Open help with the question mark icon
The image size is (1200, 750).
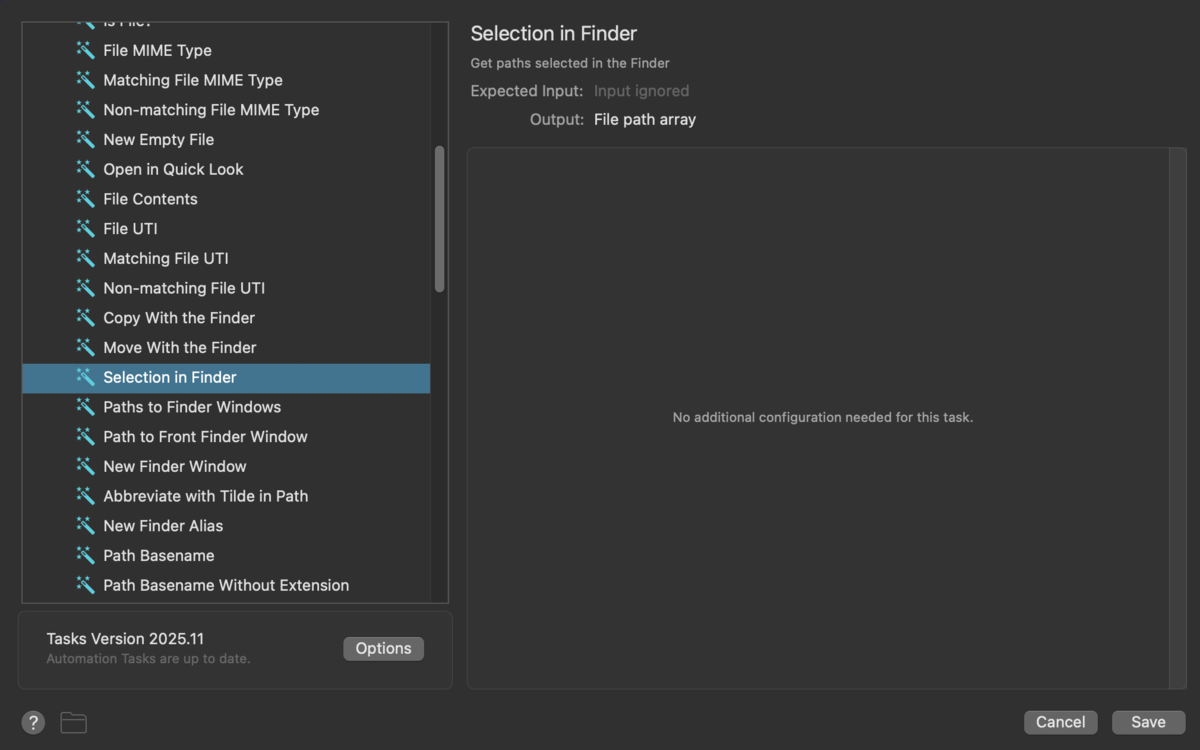click(x=33, y=722)
